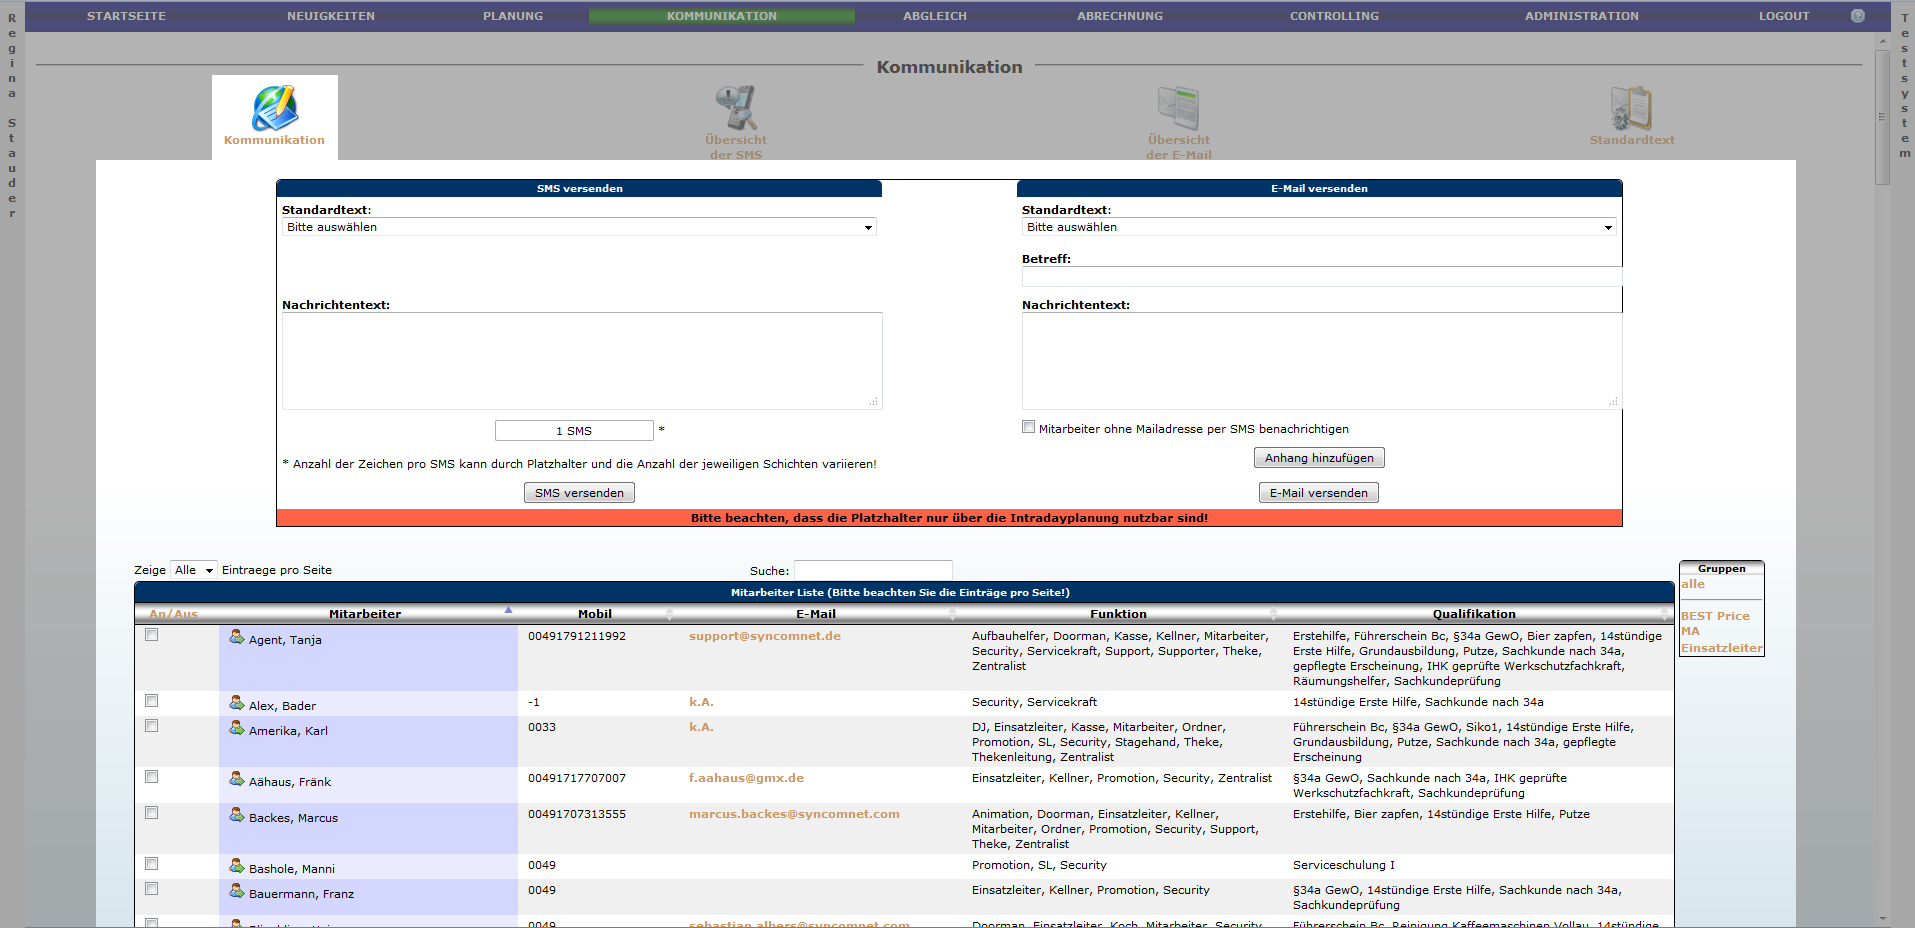Select the highlighted Kommunikation menu
Viewport: 1915px width, 928px height.
click(722, 16)
